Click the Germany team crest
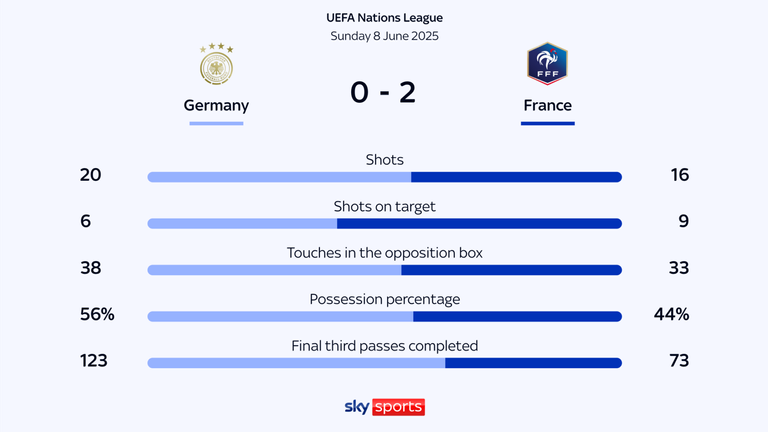768x432 pixels. point(216,64)
